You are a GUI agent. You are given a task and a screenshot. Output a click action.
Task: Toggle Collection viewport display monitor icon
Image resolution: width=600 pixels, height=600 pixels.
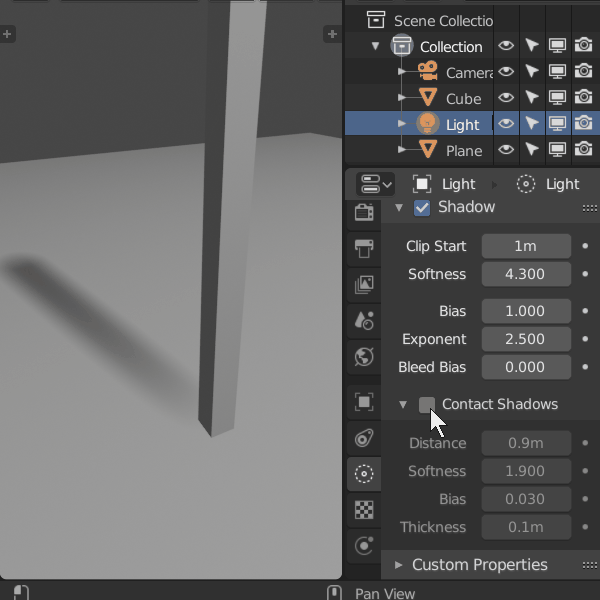click(x=558, y=46)
